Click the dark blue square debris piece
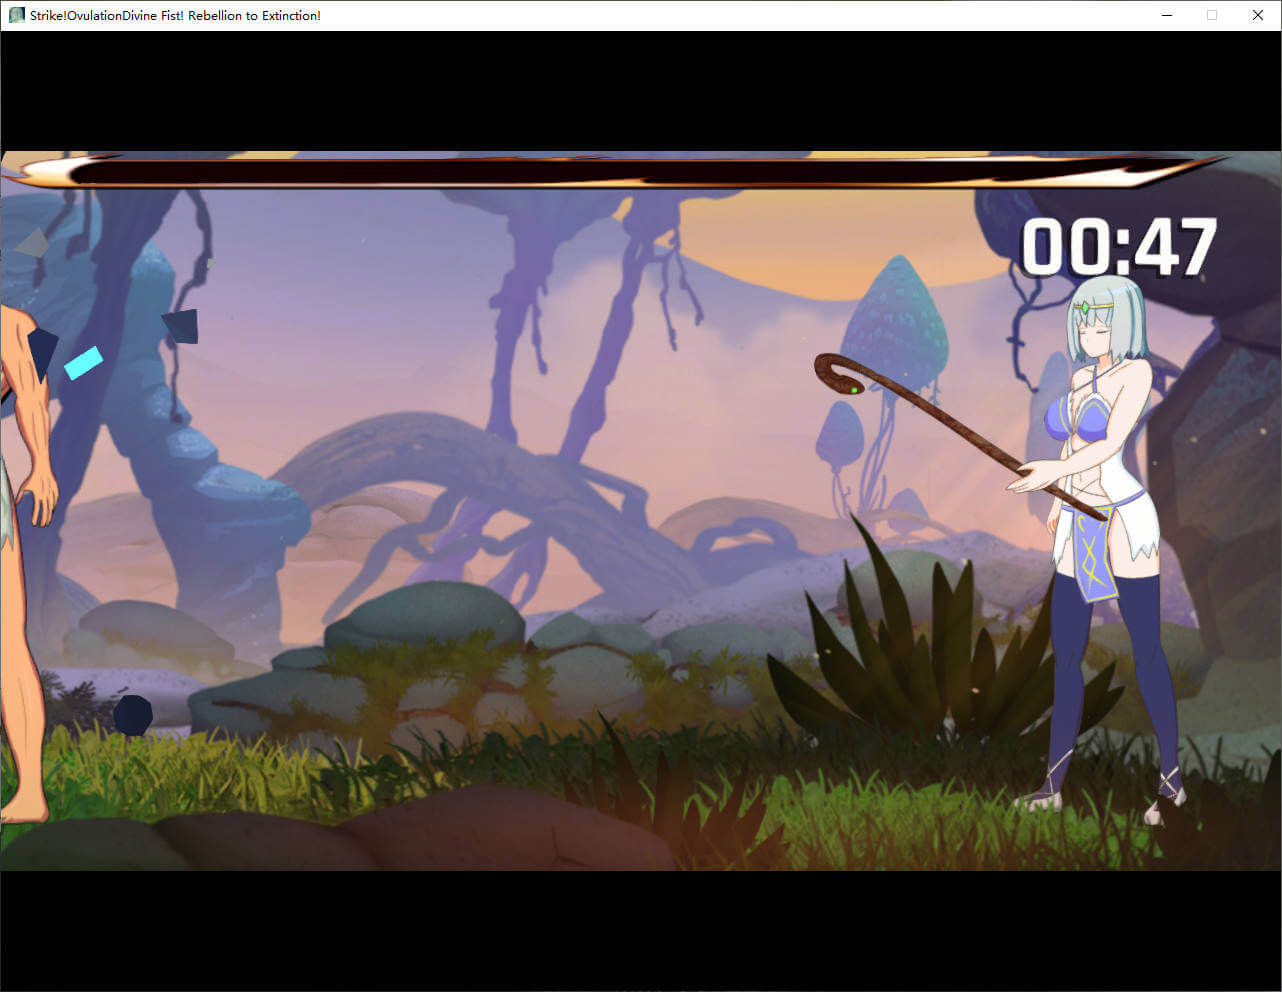Image resolution: width=1282 pixels, height=992 pixels. click(181, 326)
